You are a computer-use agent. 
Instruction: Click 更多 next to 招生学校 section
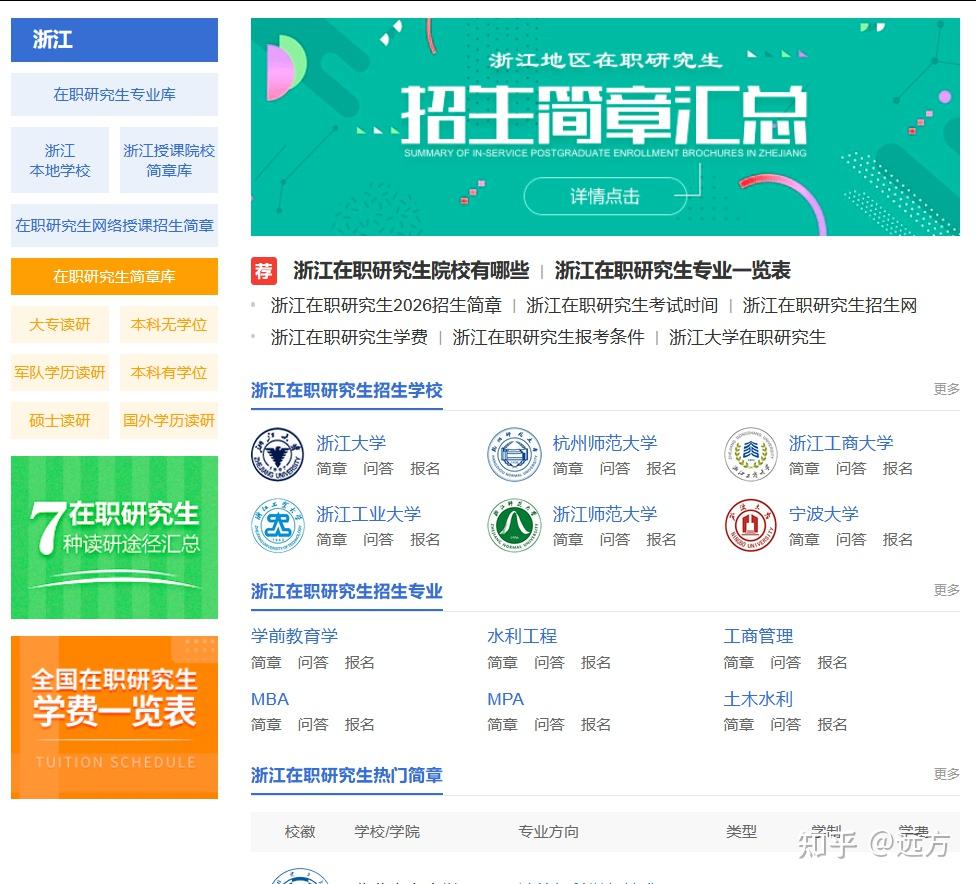pyautogui.click(x=946, y=389)
